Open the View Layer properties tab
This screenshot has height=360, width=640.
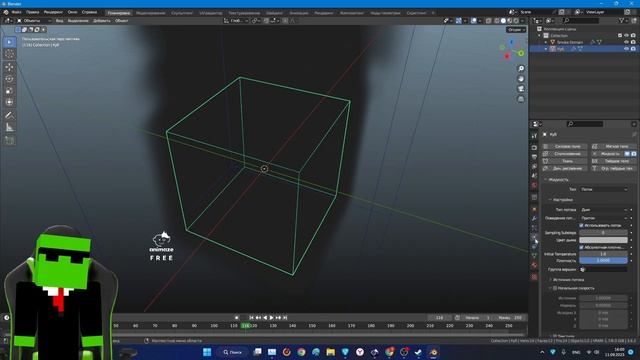534,167
